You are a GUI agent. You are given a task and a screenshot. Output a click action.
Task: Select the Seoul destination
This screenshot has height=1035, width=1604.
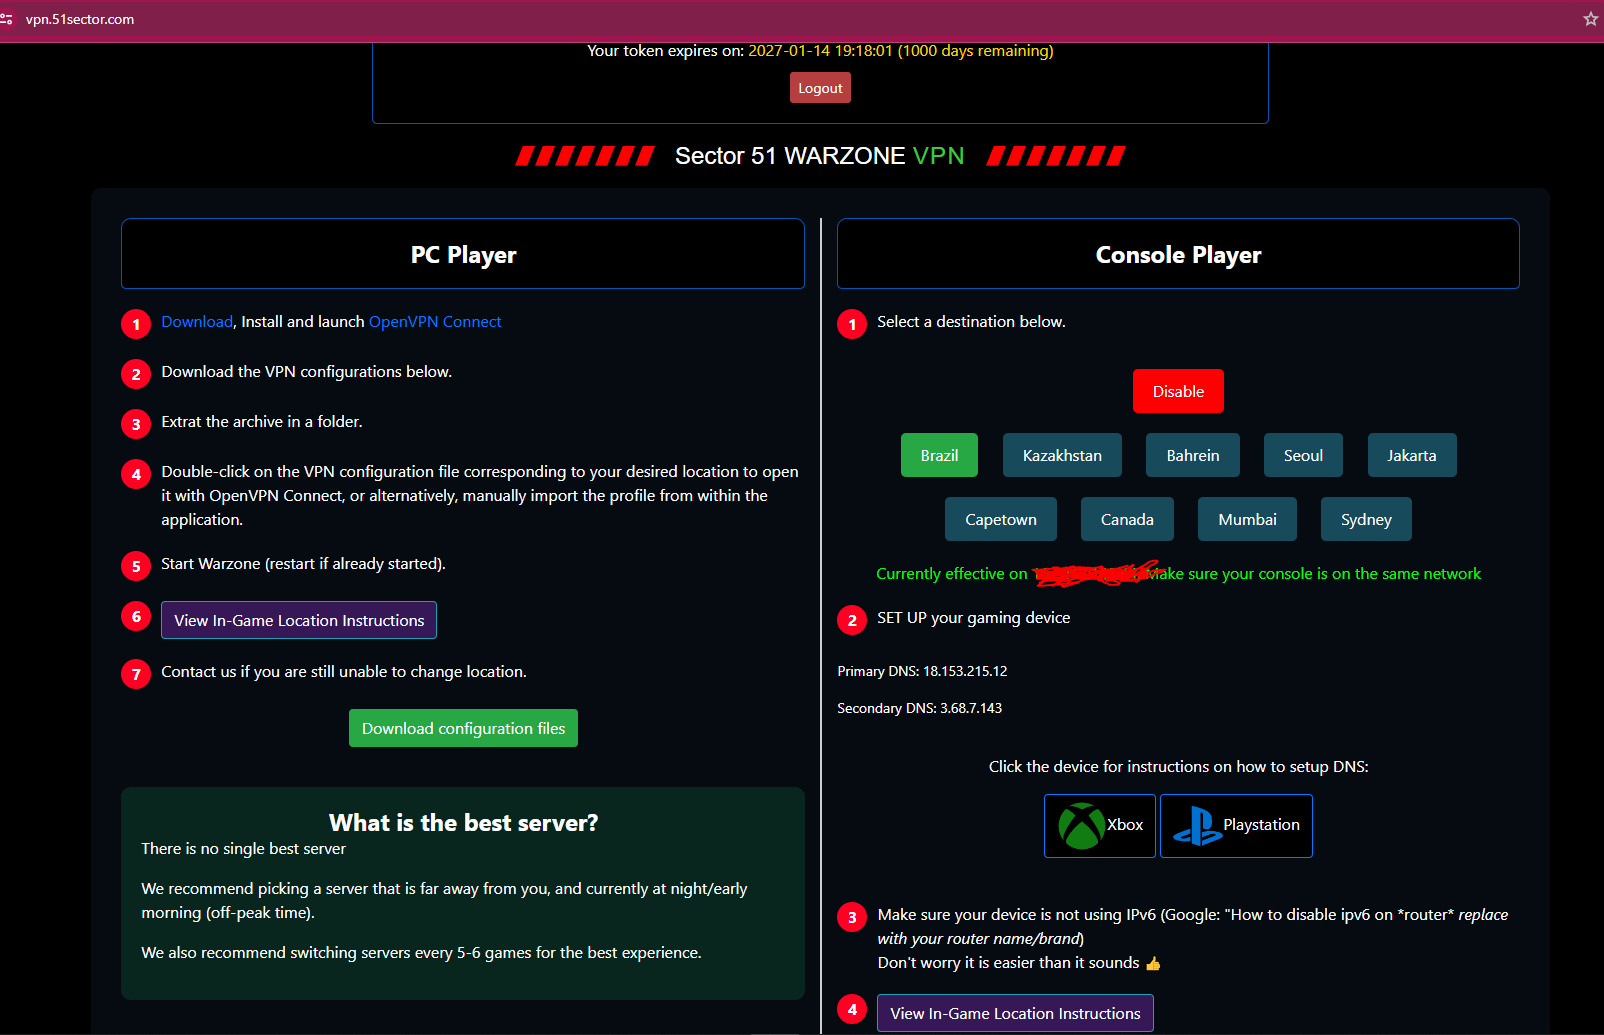tap(1303, 455)
